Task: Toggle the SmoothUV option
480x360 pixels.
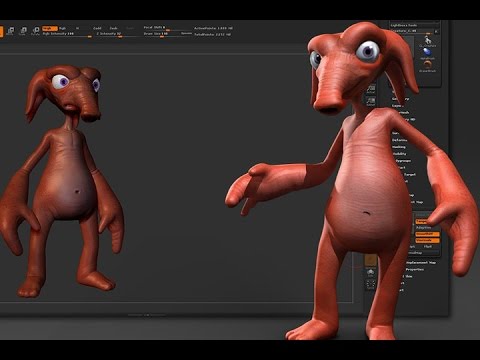Action: (427, 234)
